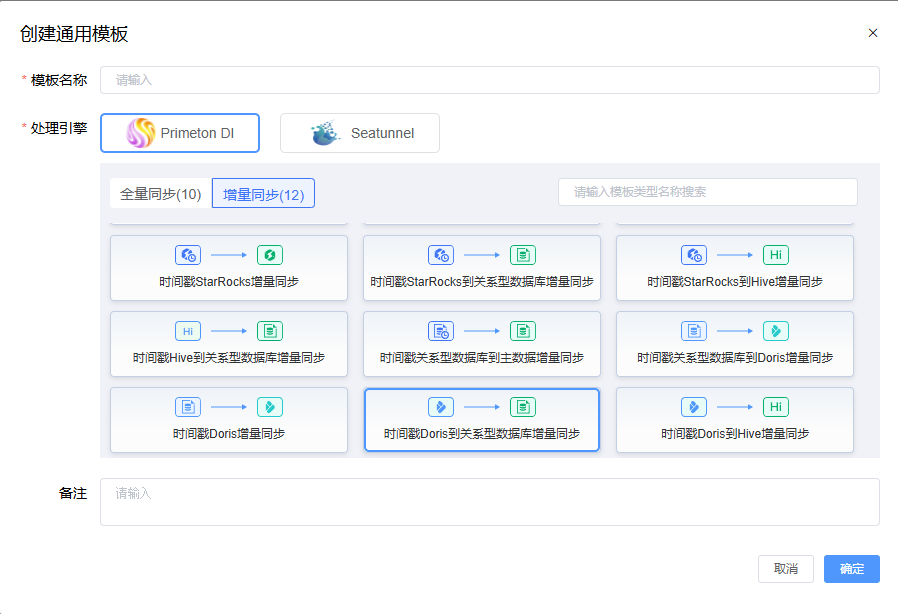Click the source icon on 时间戳关系型数据库到主数据增量同步
Image resolution: width=898 pixels, height=614 pixels.
coord(441,331)
